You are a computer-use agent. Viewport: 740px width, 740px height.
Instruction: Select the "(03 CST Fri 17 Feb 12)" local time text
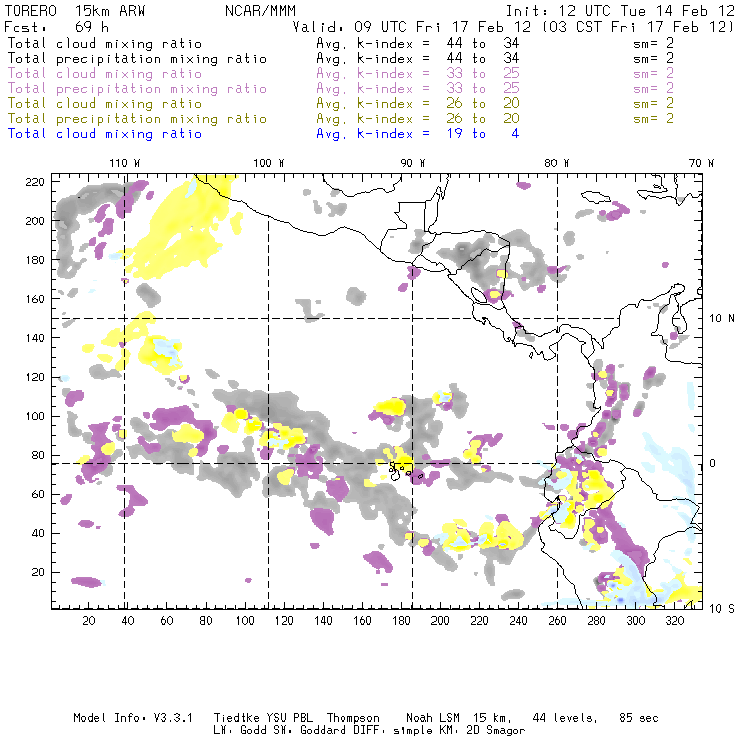coord(638,26)
